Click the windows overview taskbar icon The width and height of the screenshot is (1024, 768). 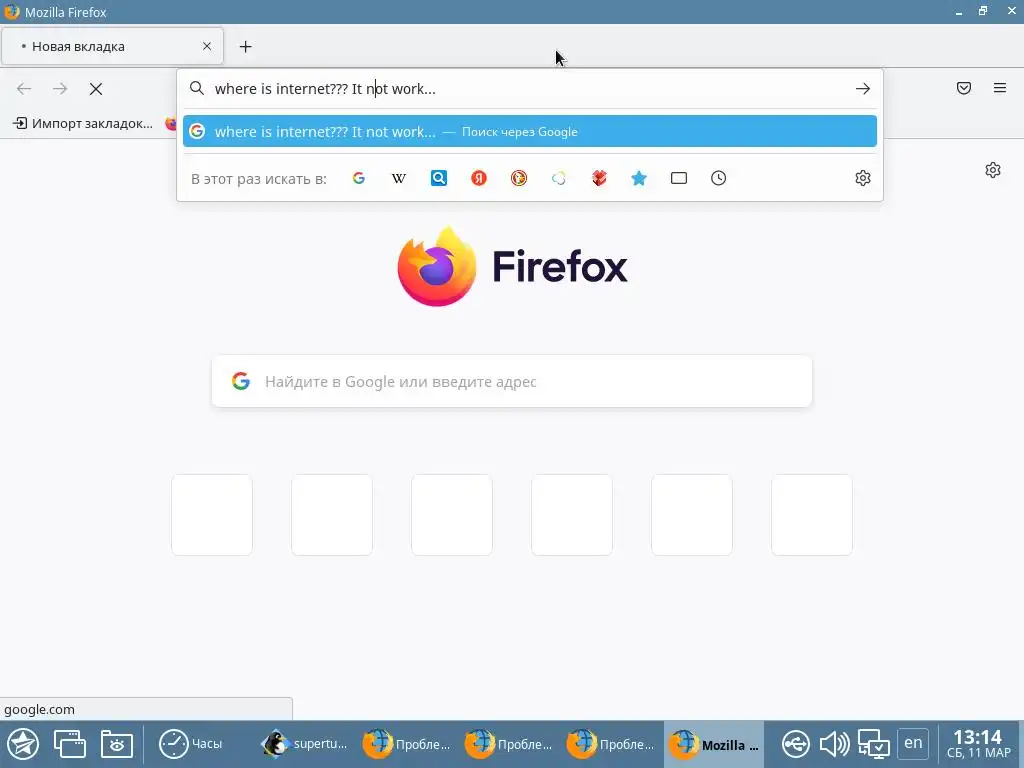coord(69,744)
